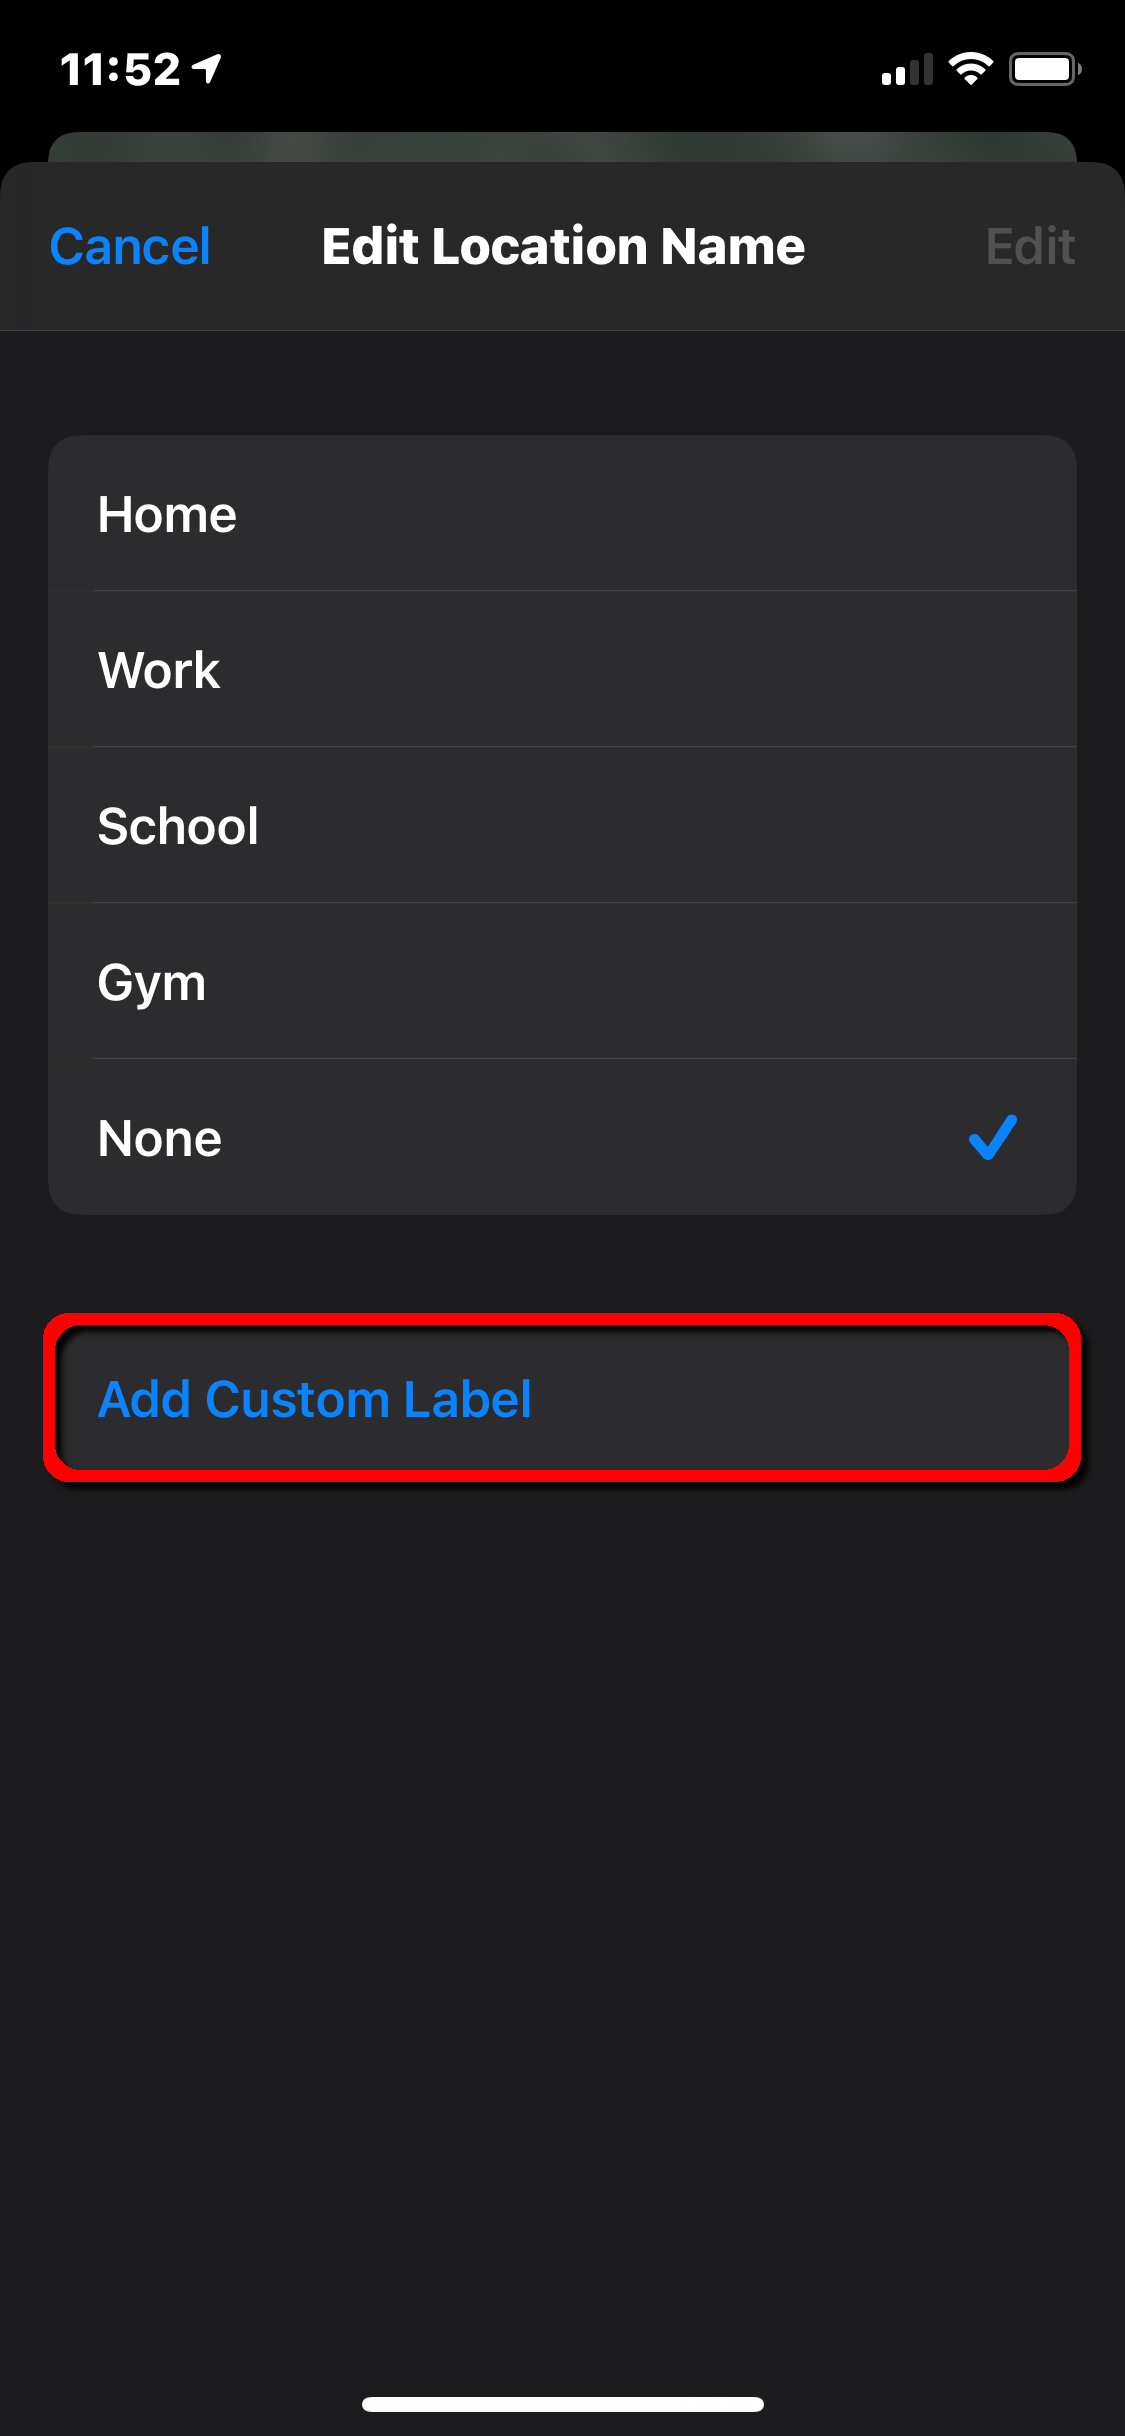Tap the empty area right of the Gym row

(x=700, y=981)
